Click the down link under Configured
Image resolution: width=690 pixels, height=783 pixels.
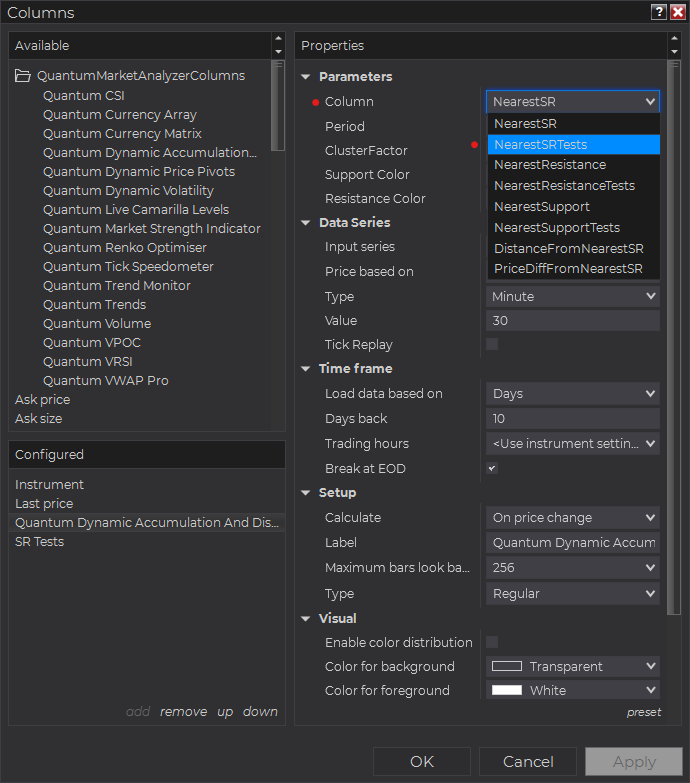tap(260, 712)
